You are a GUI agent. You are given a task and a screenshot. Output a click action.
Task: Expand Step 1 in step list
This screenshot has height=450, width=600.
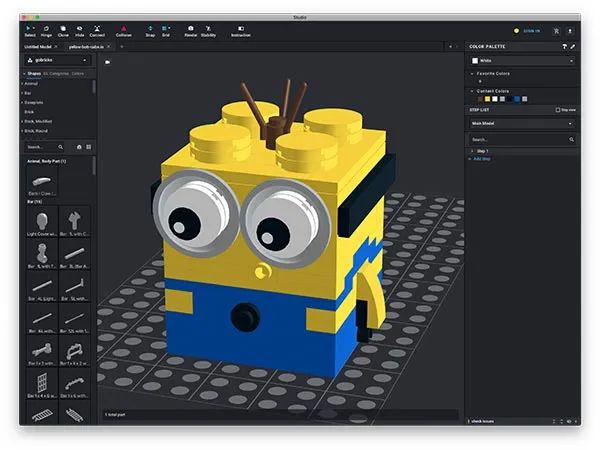pyautogui.click(x=472, y=151)
